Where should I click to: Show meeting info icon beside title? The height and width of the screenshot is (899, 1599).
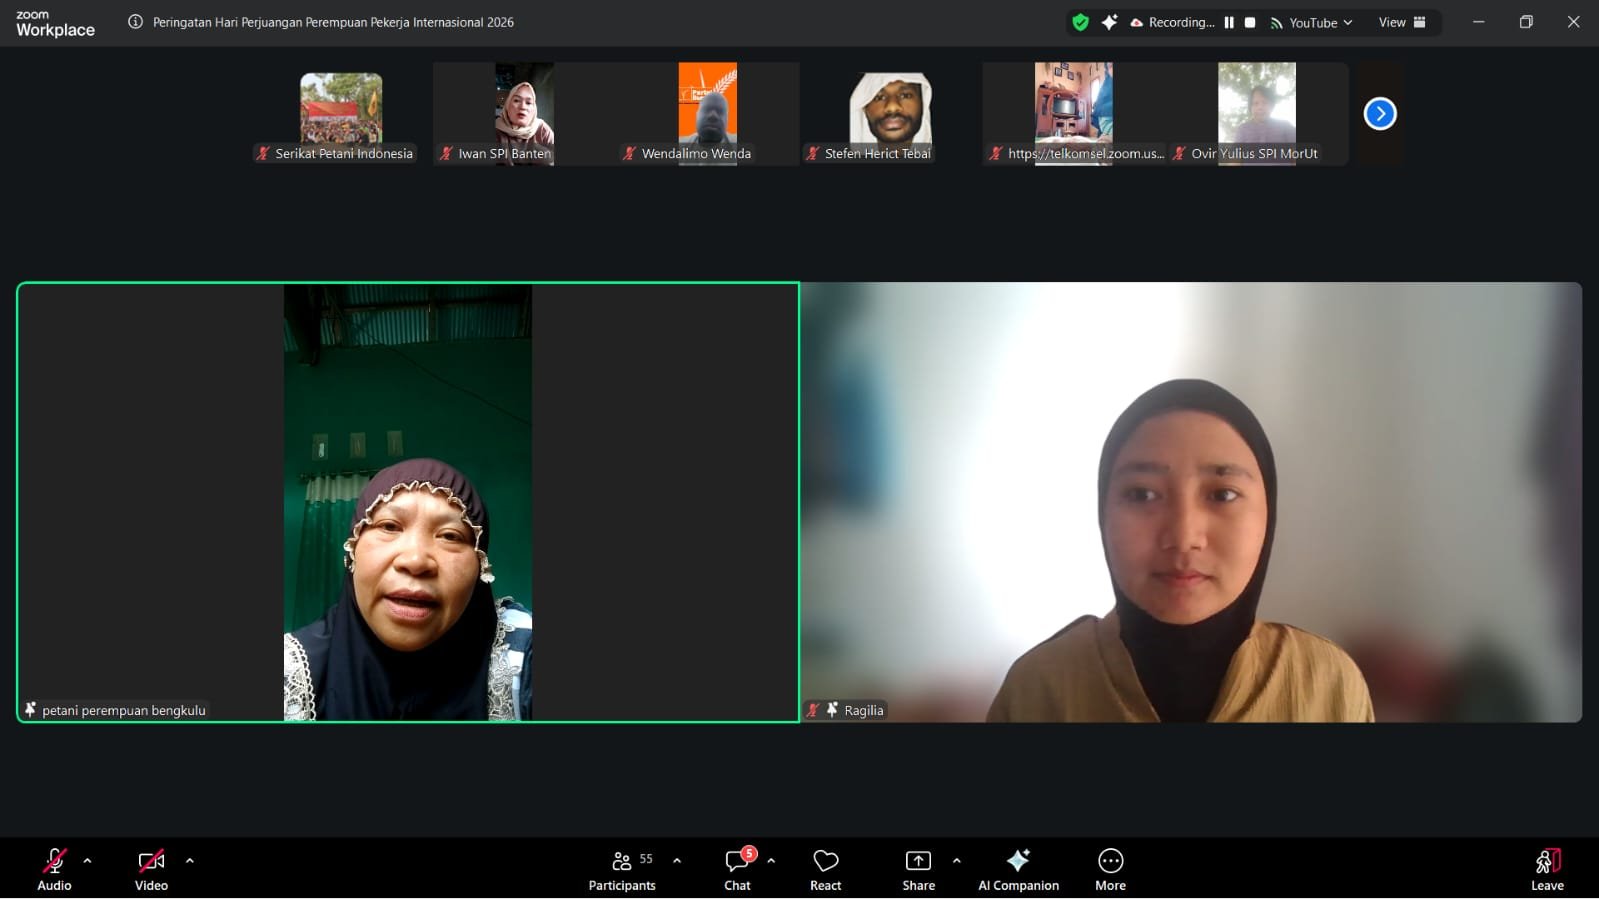click(x=135, y=22)
